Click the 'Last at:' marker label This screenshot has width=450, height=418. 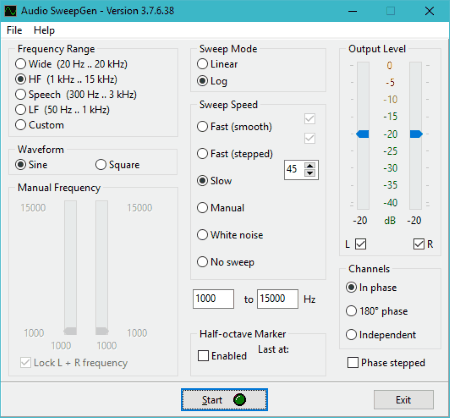point(273,349)
